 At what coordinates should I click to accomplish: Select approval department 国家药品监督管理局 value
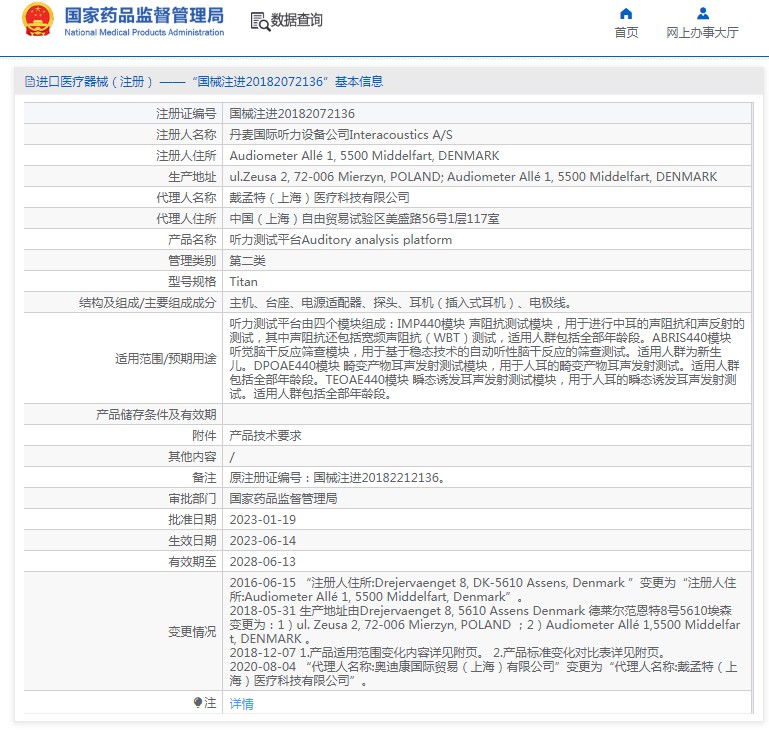pyautogui.click(x=283, y=499)
